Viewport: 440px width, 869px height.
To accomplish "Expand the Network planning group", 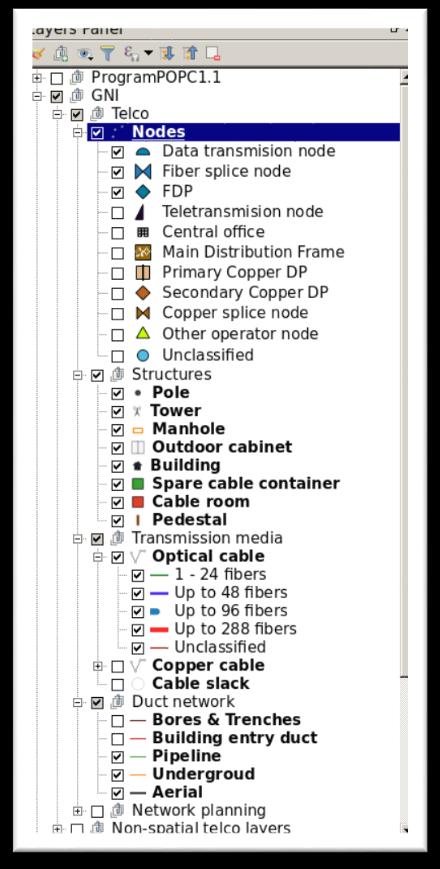I will [78, 811].
